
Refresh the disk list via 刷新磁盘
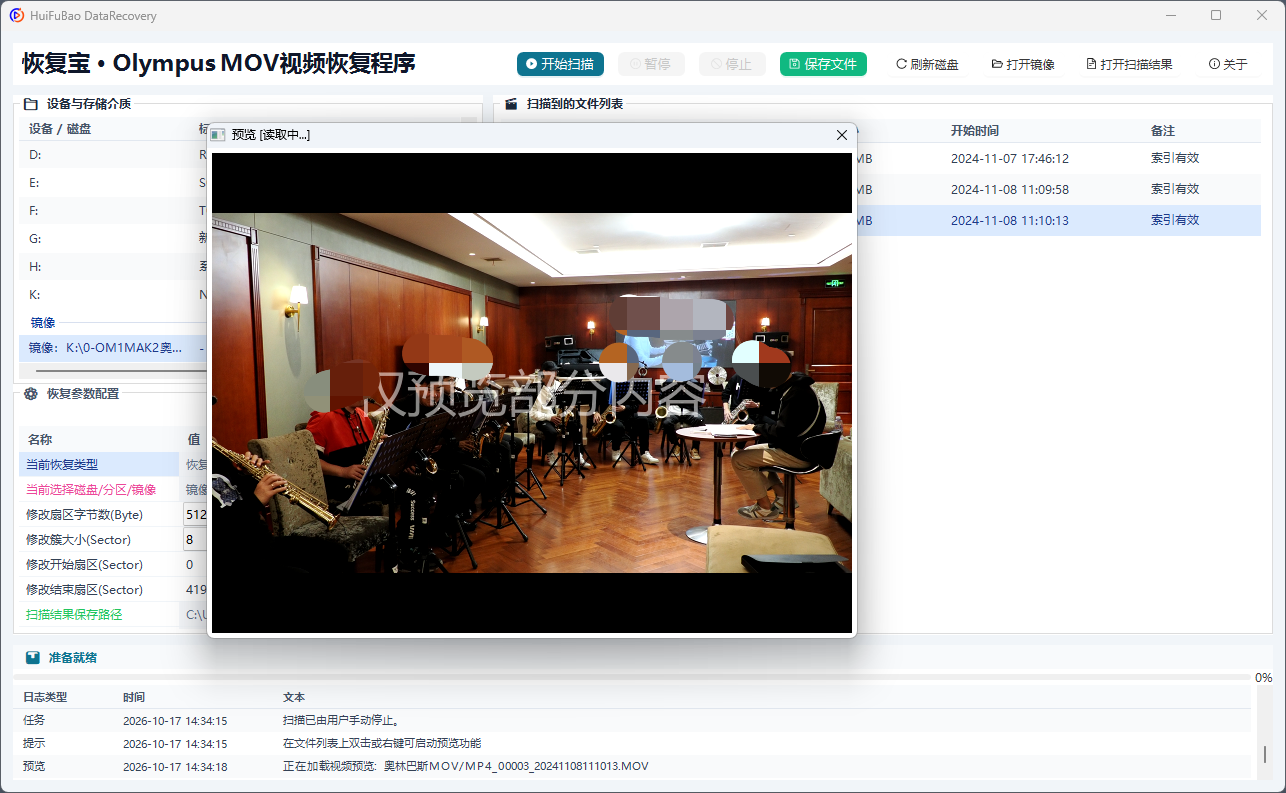point(927,64)
